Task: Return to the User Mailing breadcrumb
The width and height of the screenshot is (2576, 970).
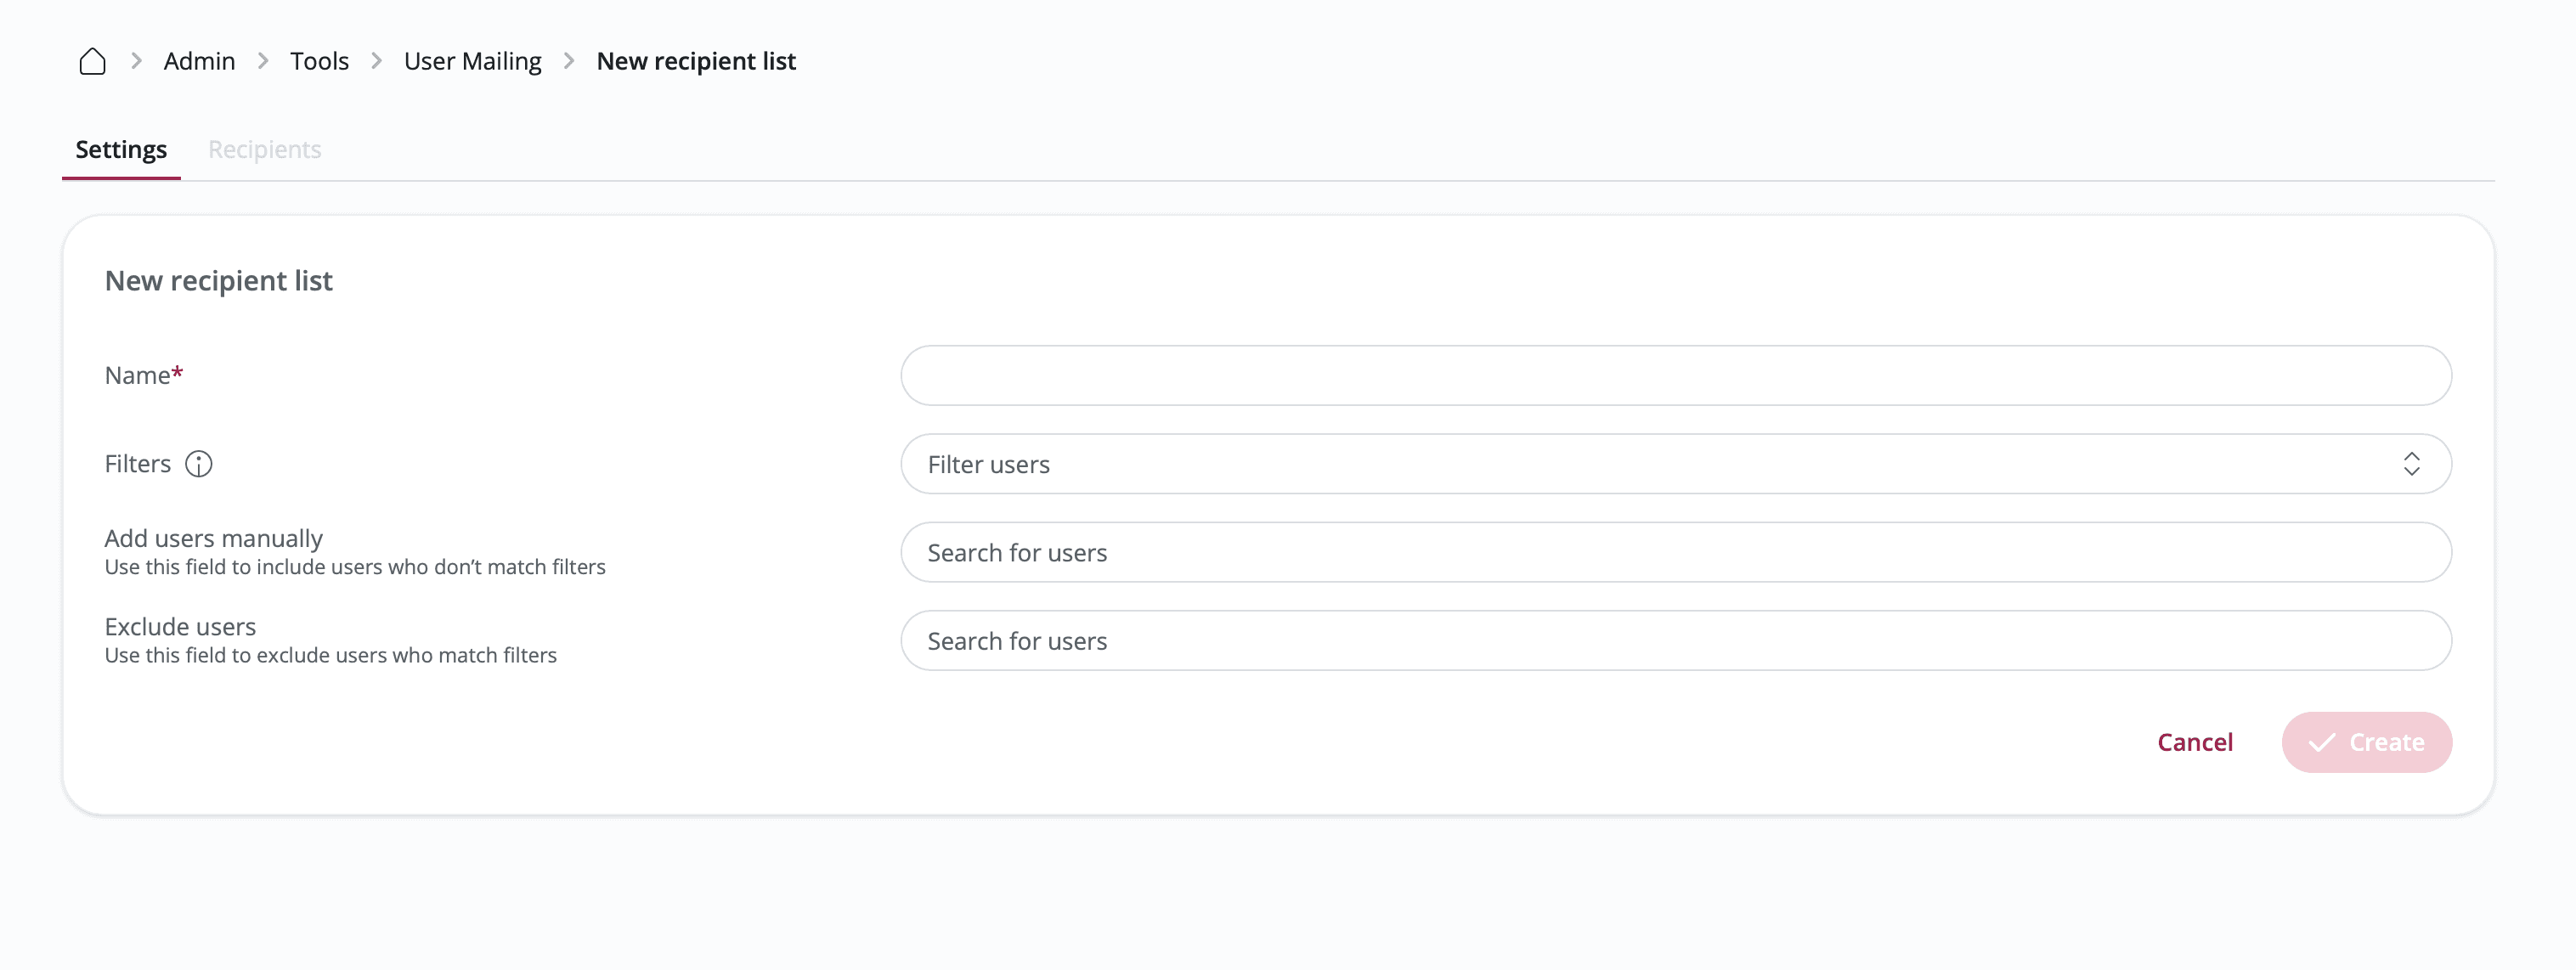Action: tap(472, 61)
